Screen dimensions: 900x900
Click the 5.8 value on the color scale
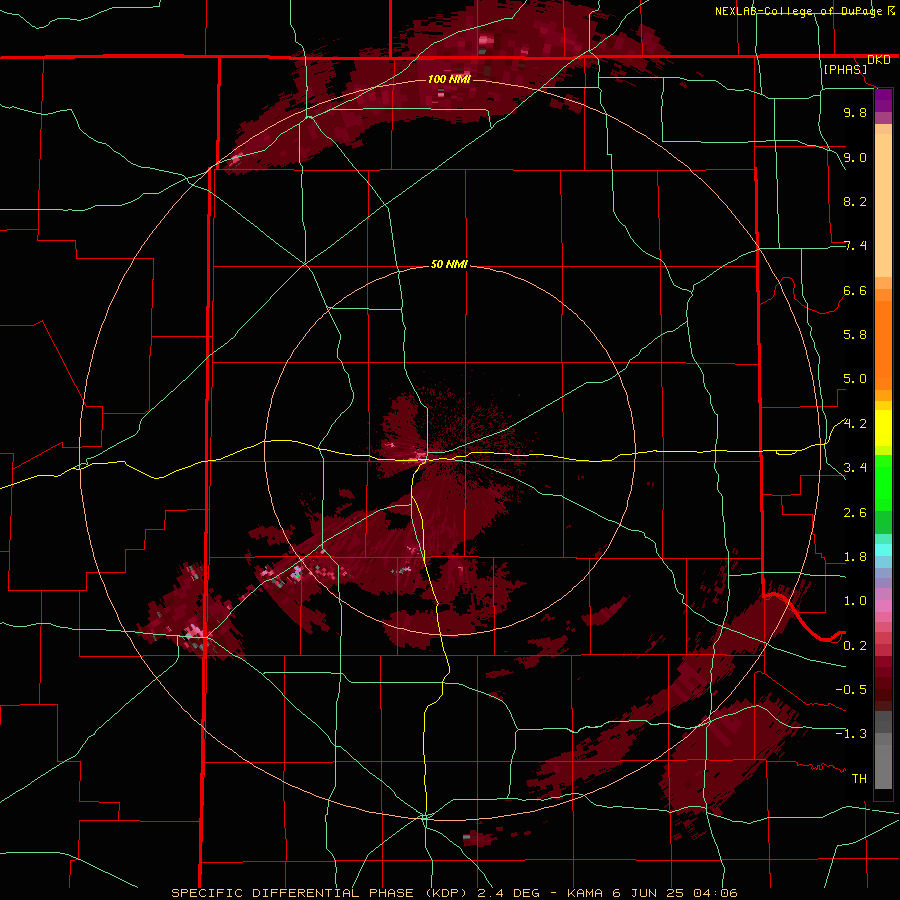point(855,335)
